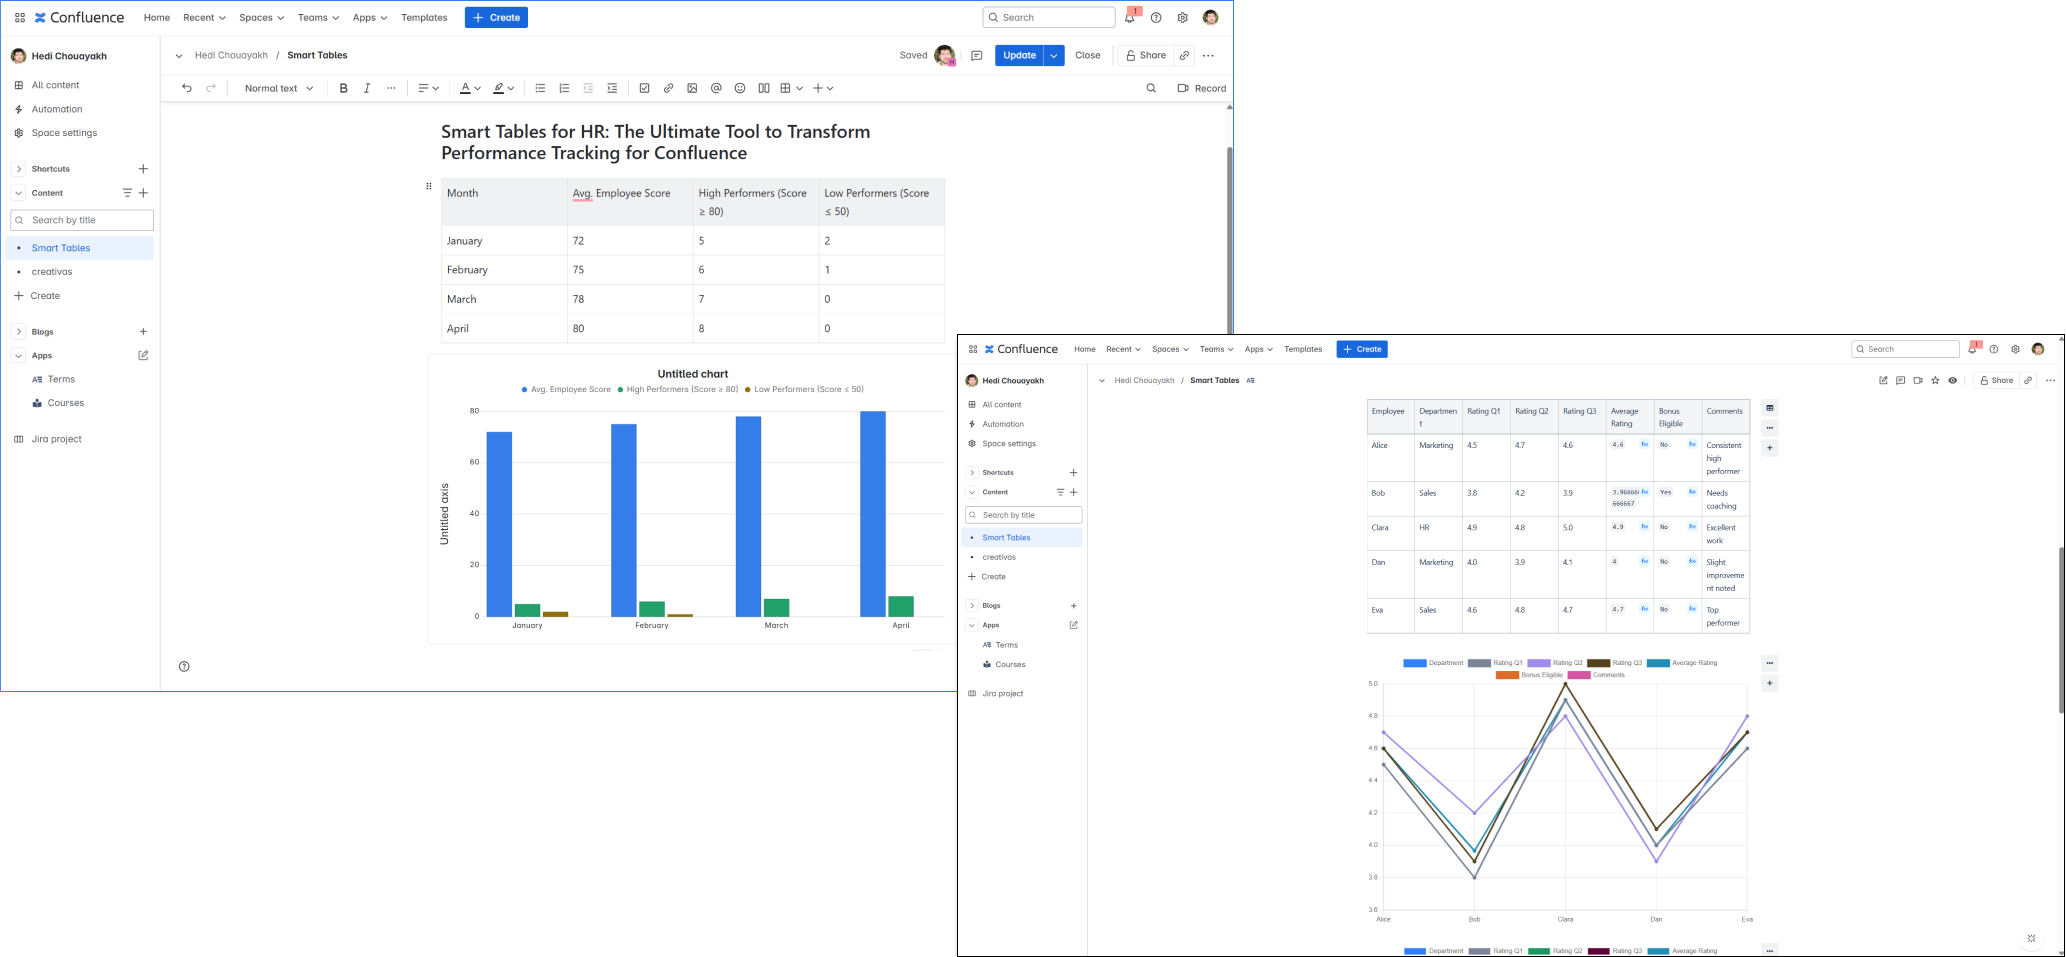Click the Search by title field in the left sidebar
Screen dimensions: 2066x957
(82, 220)
